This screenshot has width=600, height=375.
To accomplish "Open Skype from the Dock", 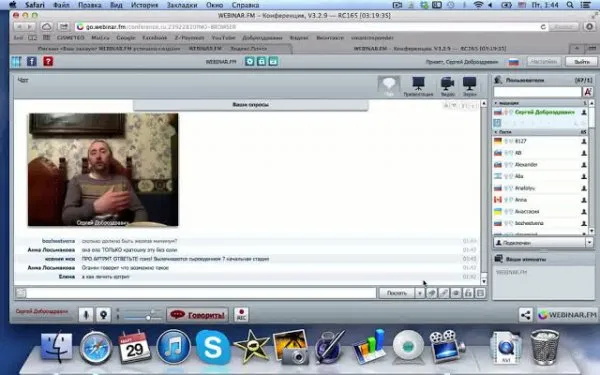I will 213,347.
